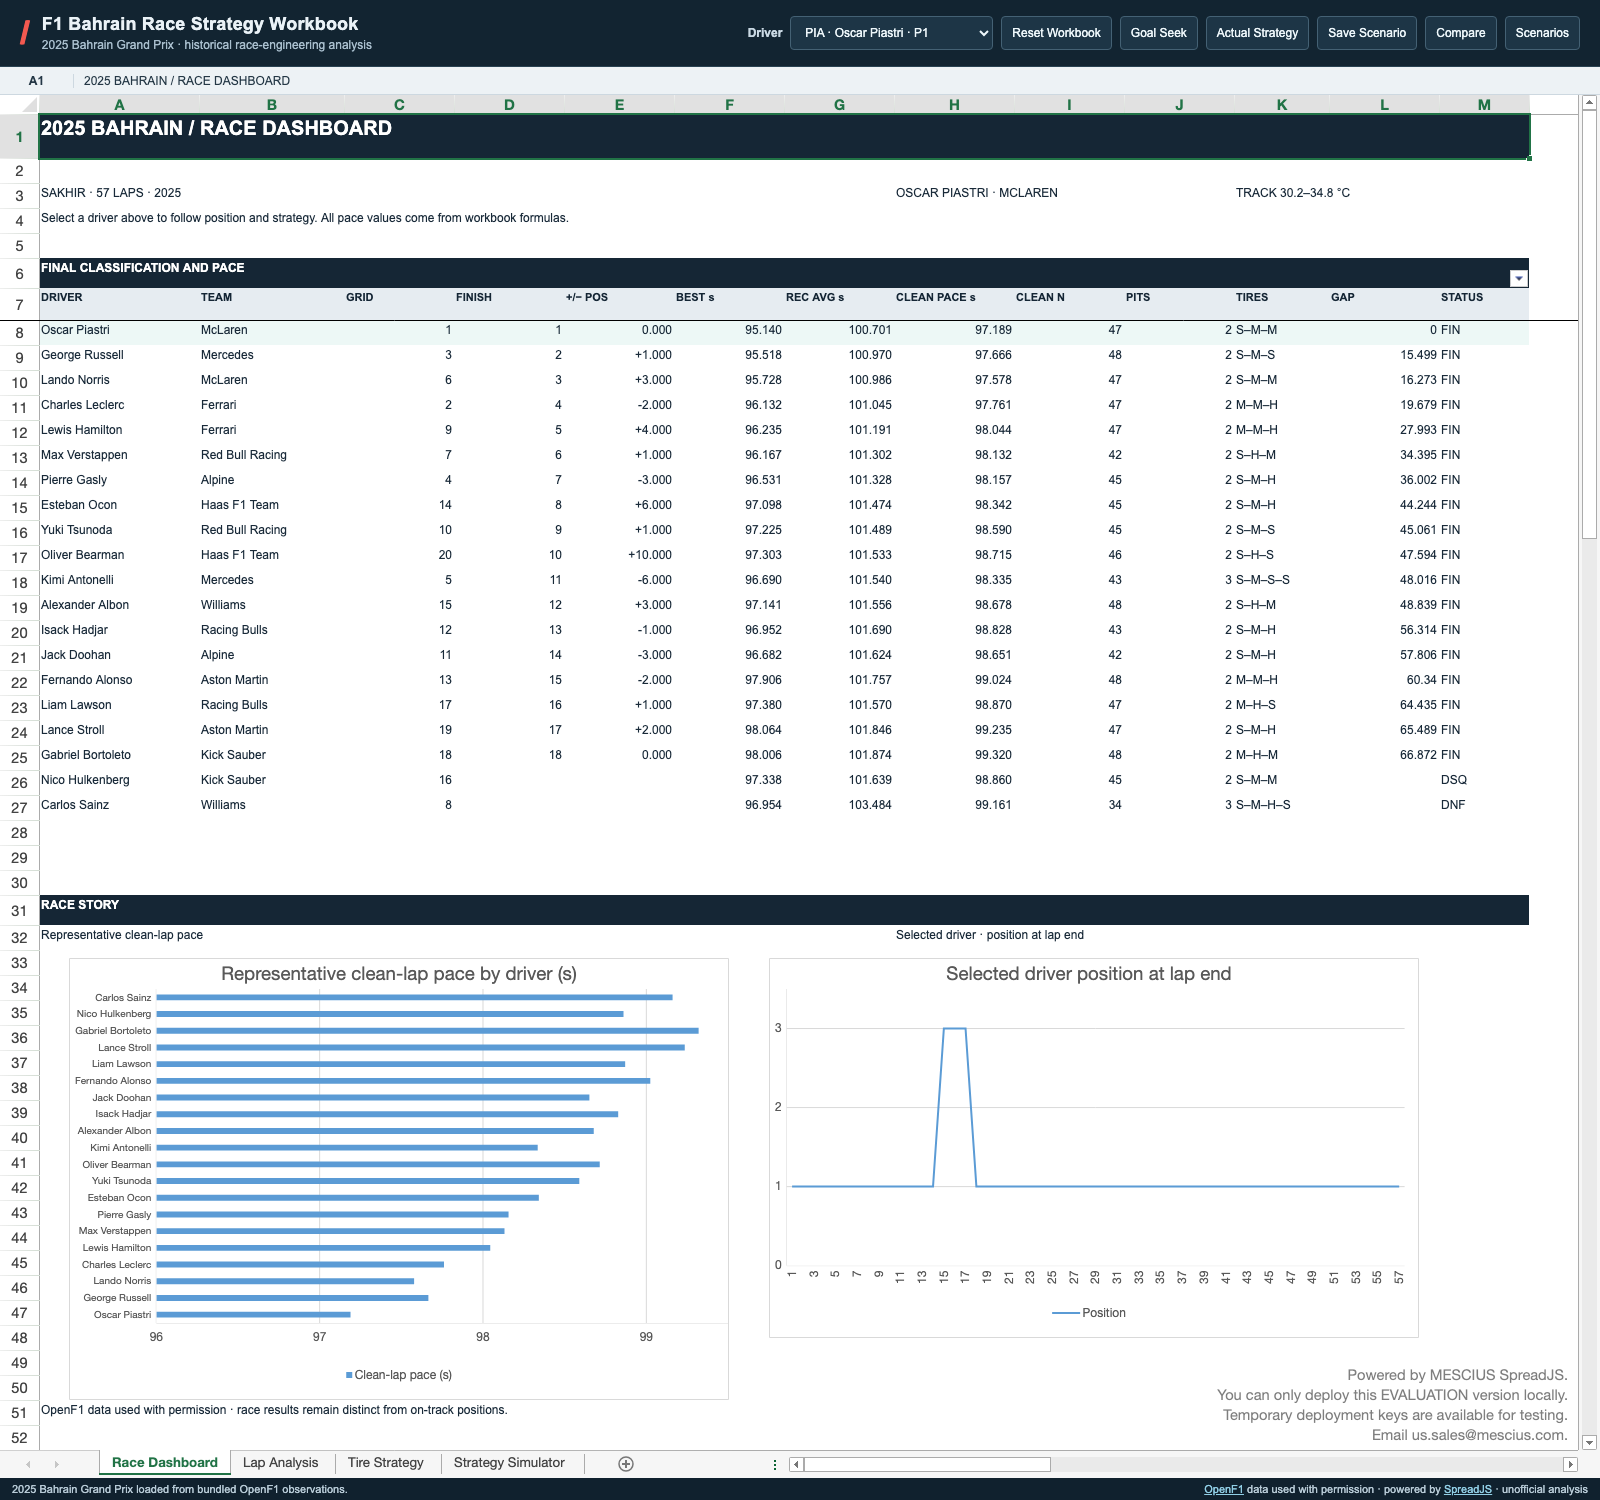Open the classification table filter dropdown
1600x1500 pixels.
[x=1519, y=279]
